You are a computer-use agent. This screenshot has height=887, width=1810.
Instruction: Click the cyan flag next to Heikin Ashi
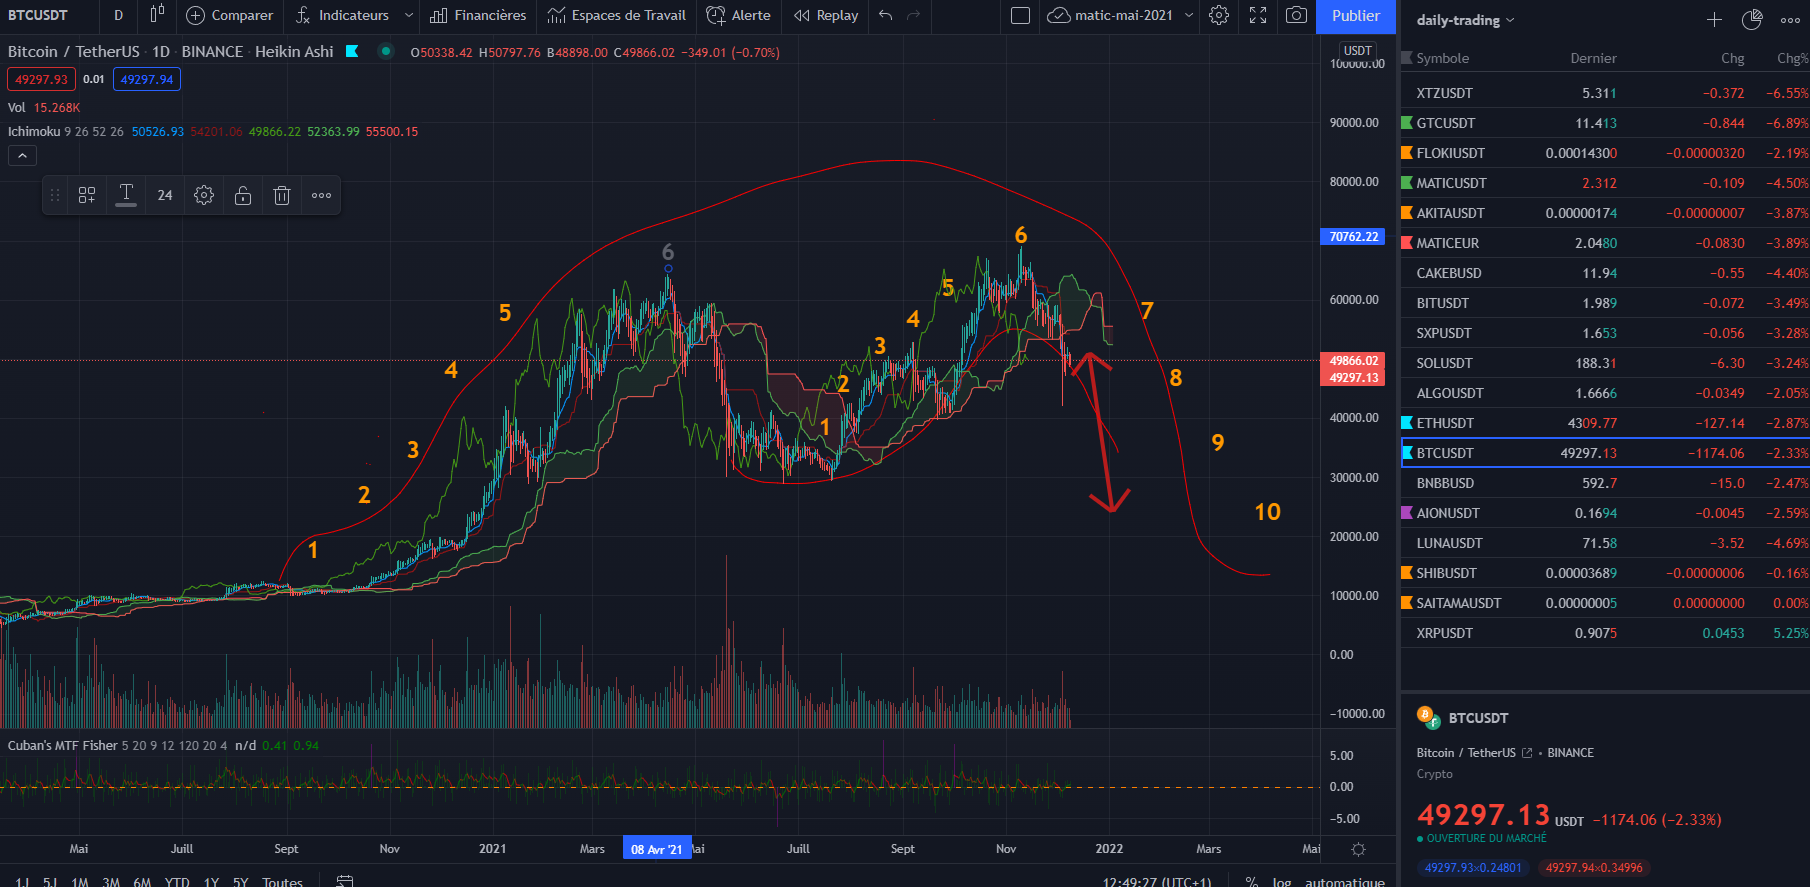352,51
